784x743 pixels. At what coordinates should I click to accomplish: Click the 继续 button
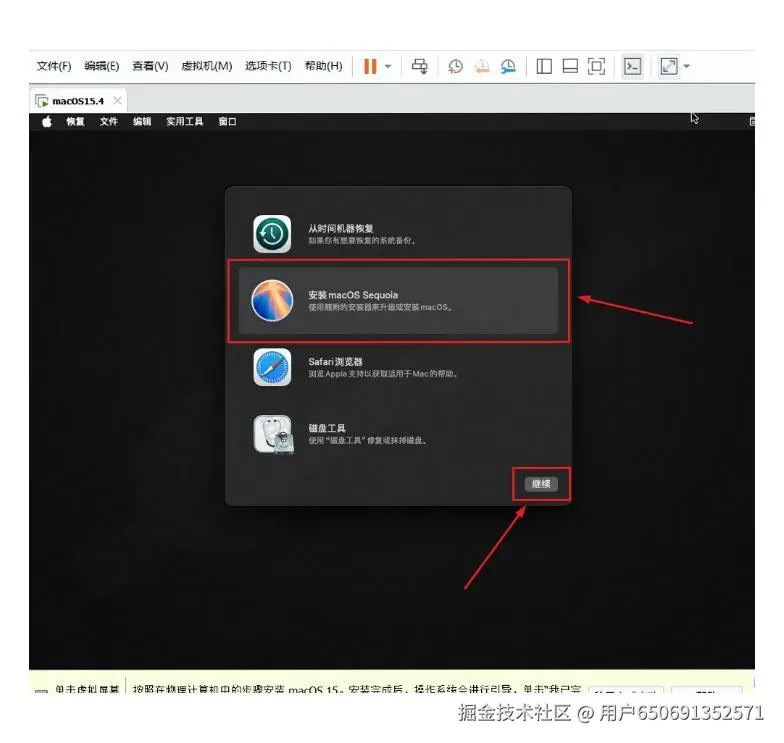tap(541, 484)
